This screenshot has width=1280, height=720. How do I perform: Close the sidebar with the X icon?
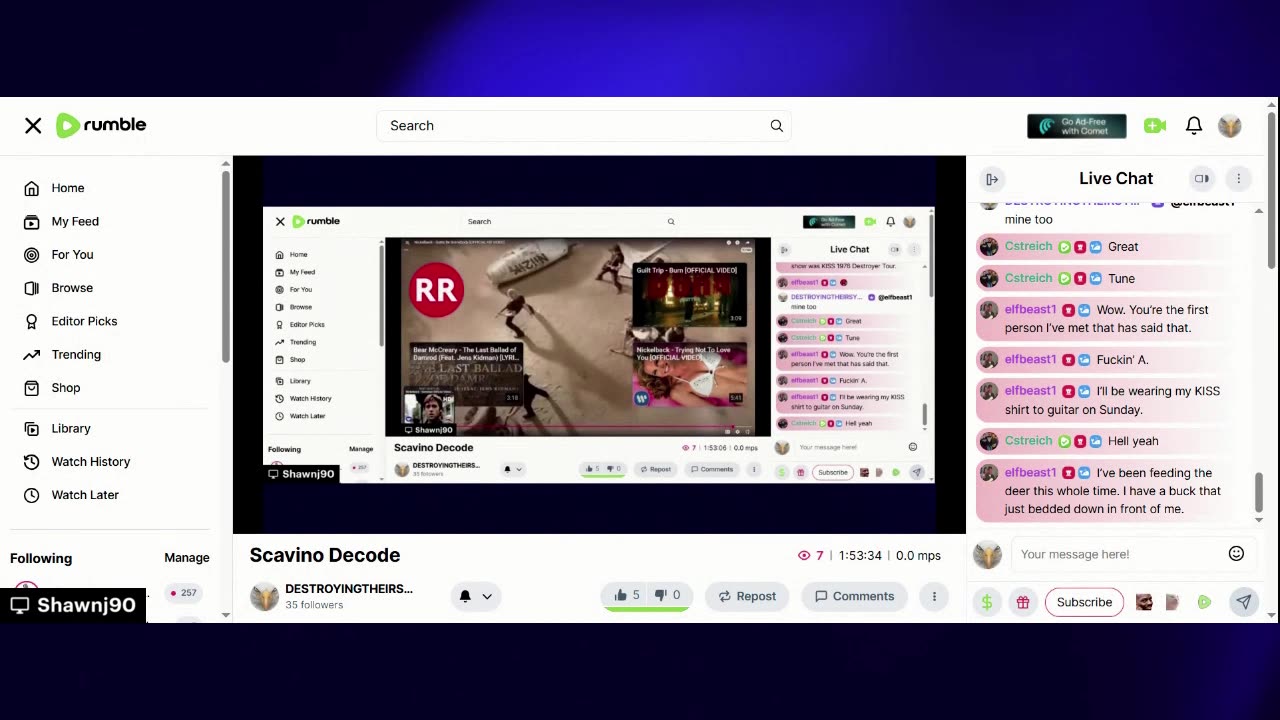coord(33,125)
